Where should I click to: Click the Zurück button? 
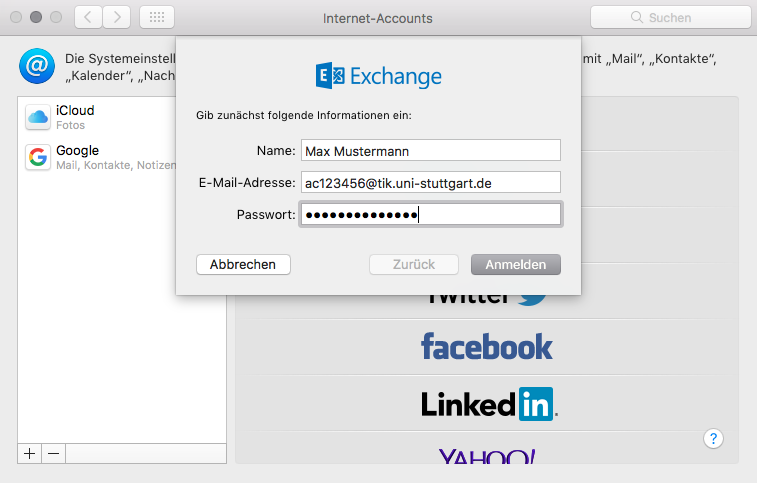pyautogui.click(x=414, y=265)
